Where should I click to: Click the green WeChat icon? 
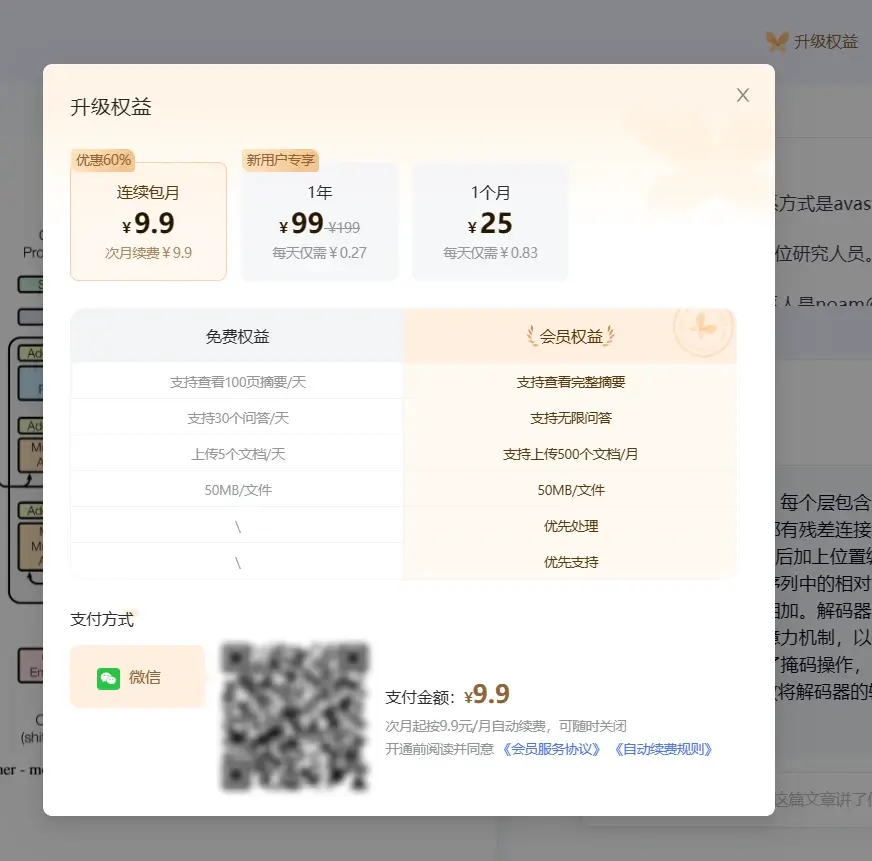coord(108,678)
